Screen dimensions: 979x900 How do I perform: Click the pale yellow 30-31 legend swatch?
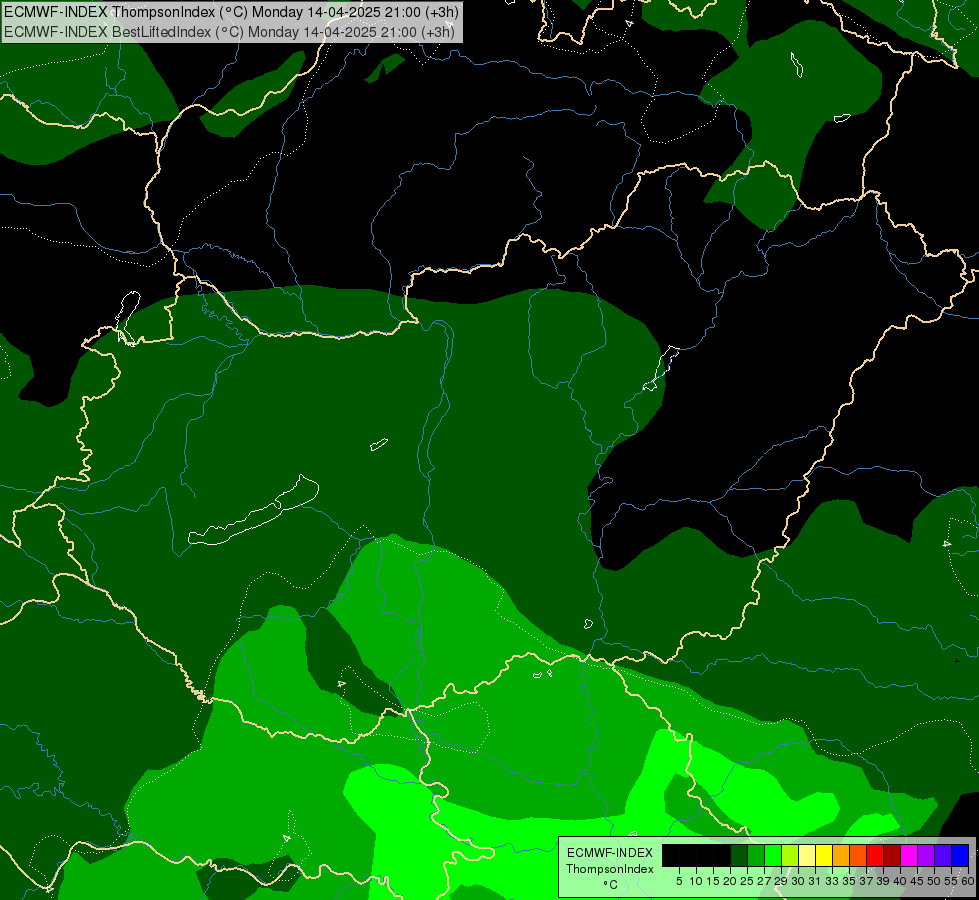[x=807, y=855]
